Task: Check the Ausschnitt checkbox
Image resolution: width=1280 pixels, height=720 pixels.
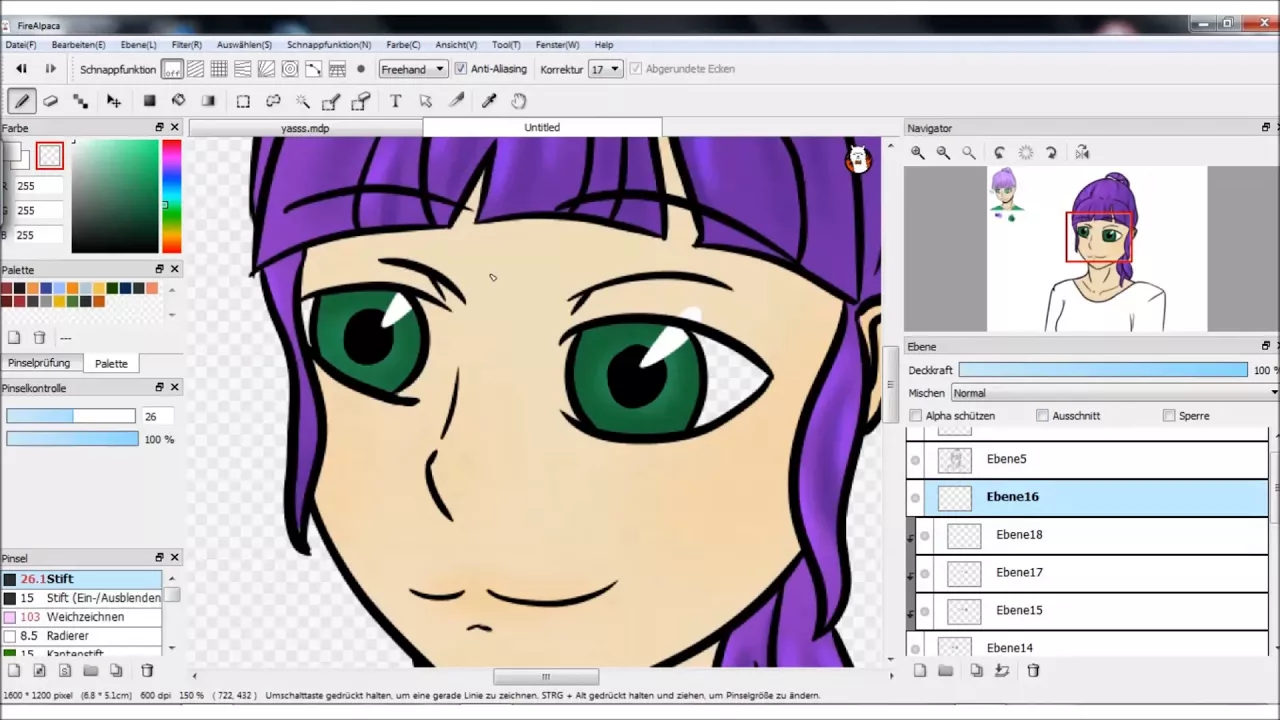Action: coord(1042,415)
